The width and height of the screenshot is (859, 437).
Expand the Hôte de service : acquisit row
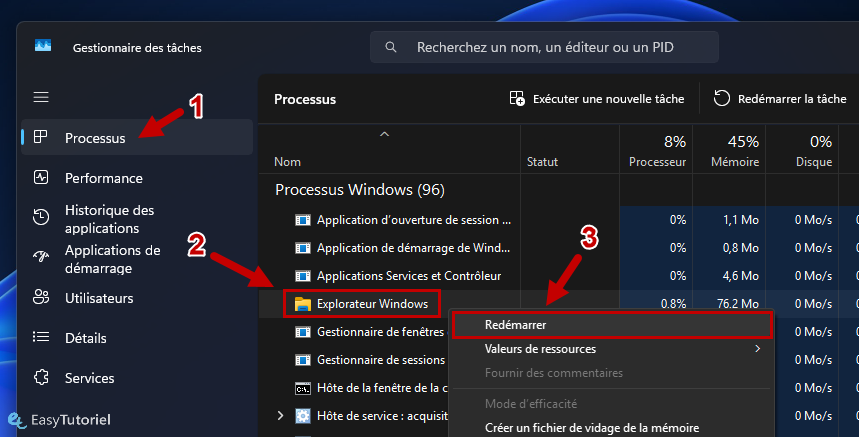280,416
